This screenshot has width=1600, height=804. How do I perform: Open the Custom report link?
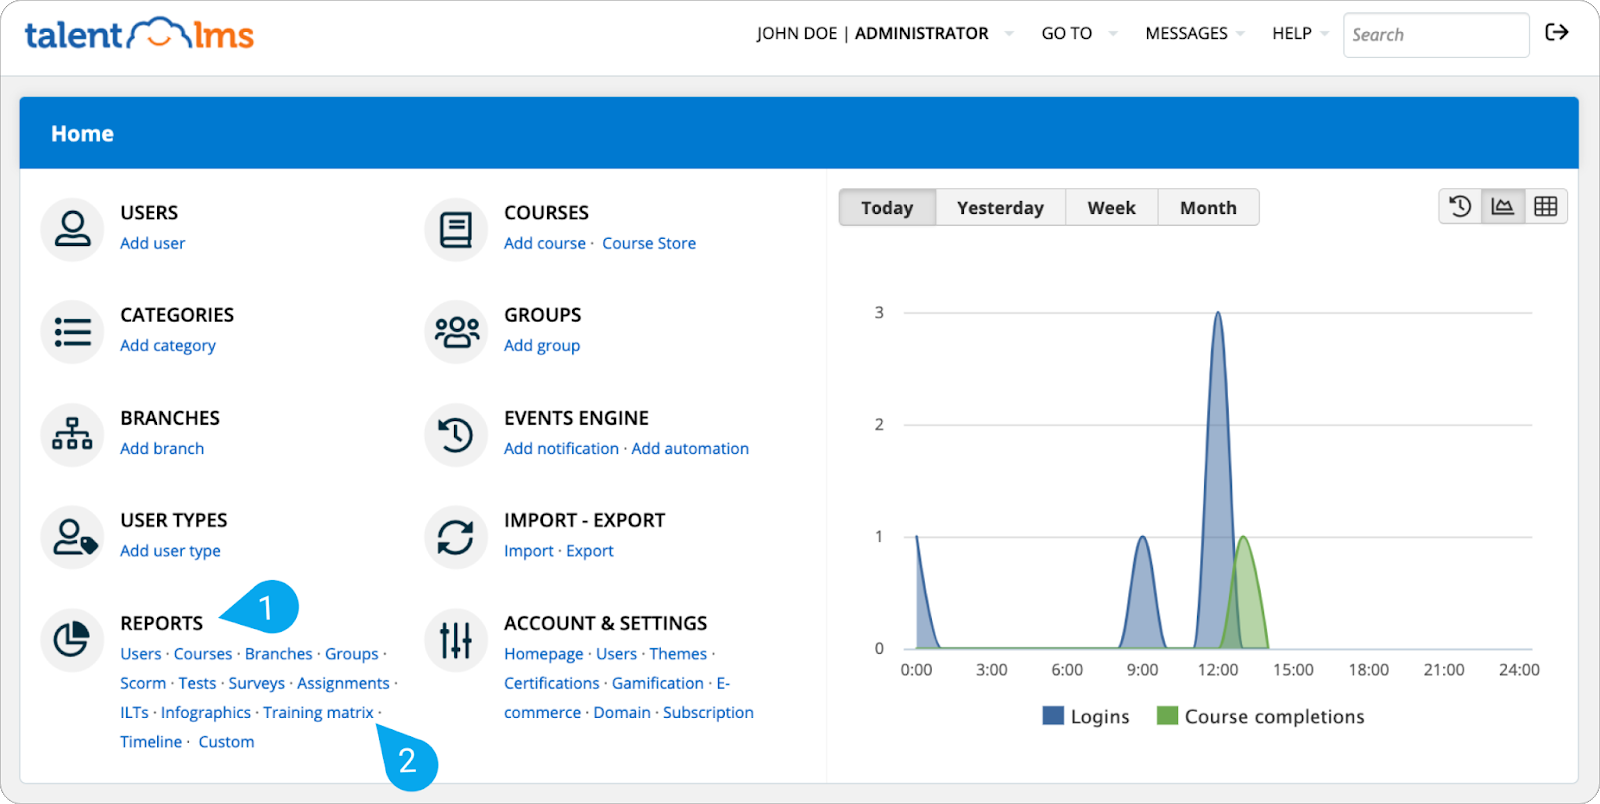(226, 741)
